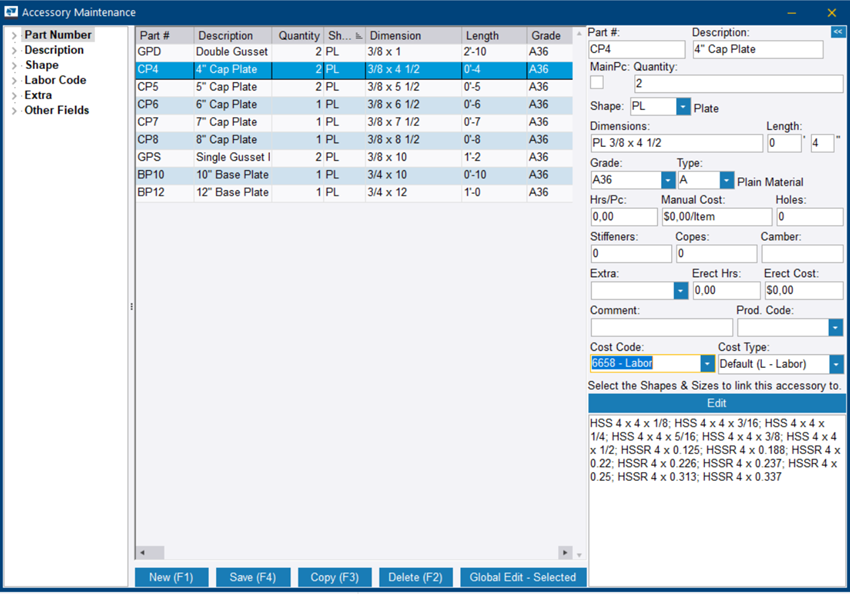Select Labor Code in the left sidebar

(x=55, y=80)
